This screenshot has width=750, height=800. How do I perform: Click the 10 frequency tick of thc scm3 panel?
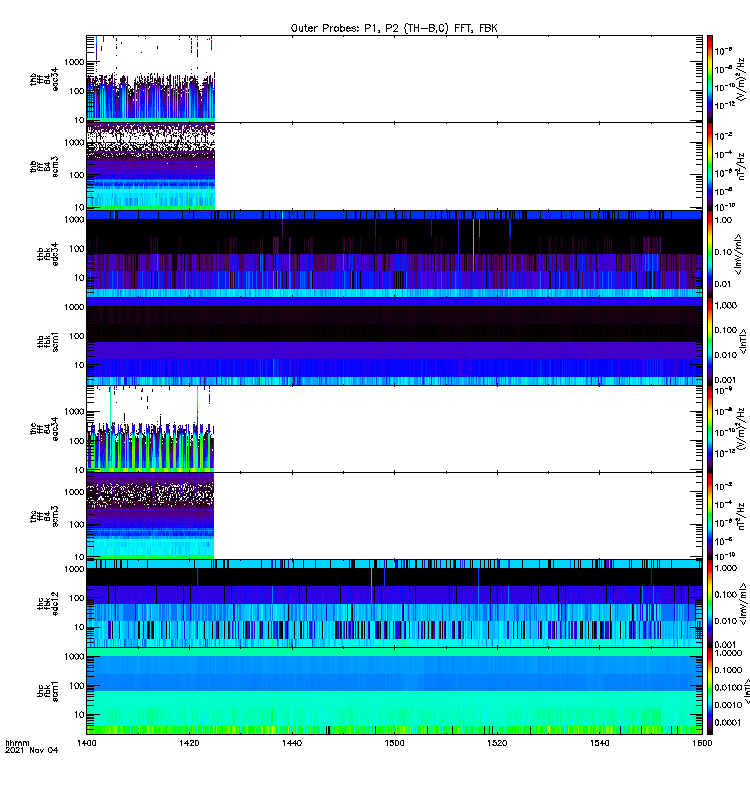coord(79,557)
